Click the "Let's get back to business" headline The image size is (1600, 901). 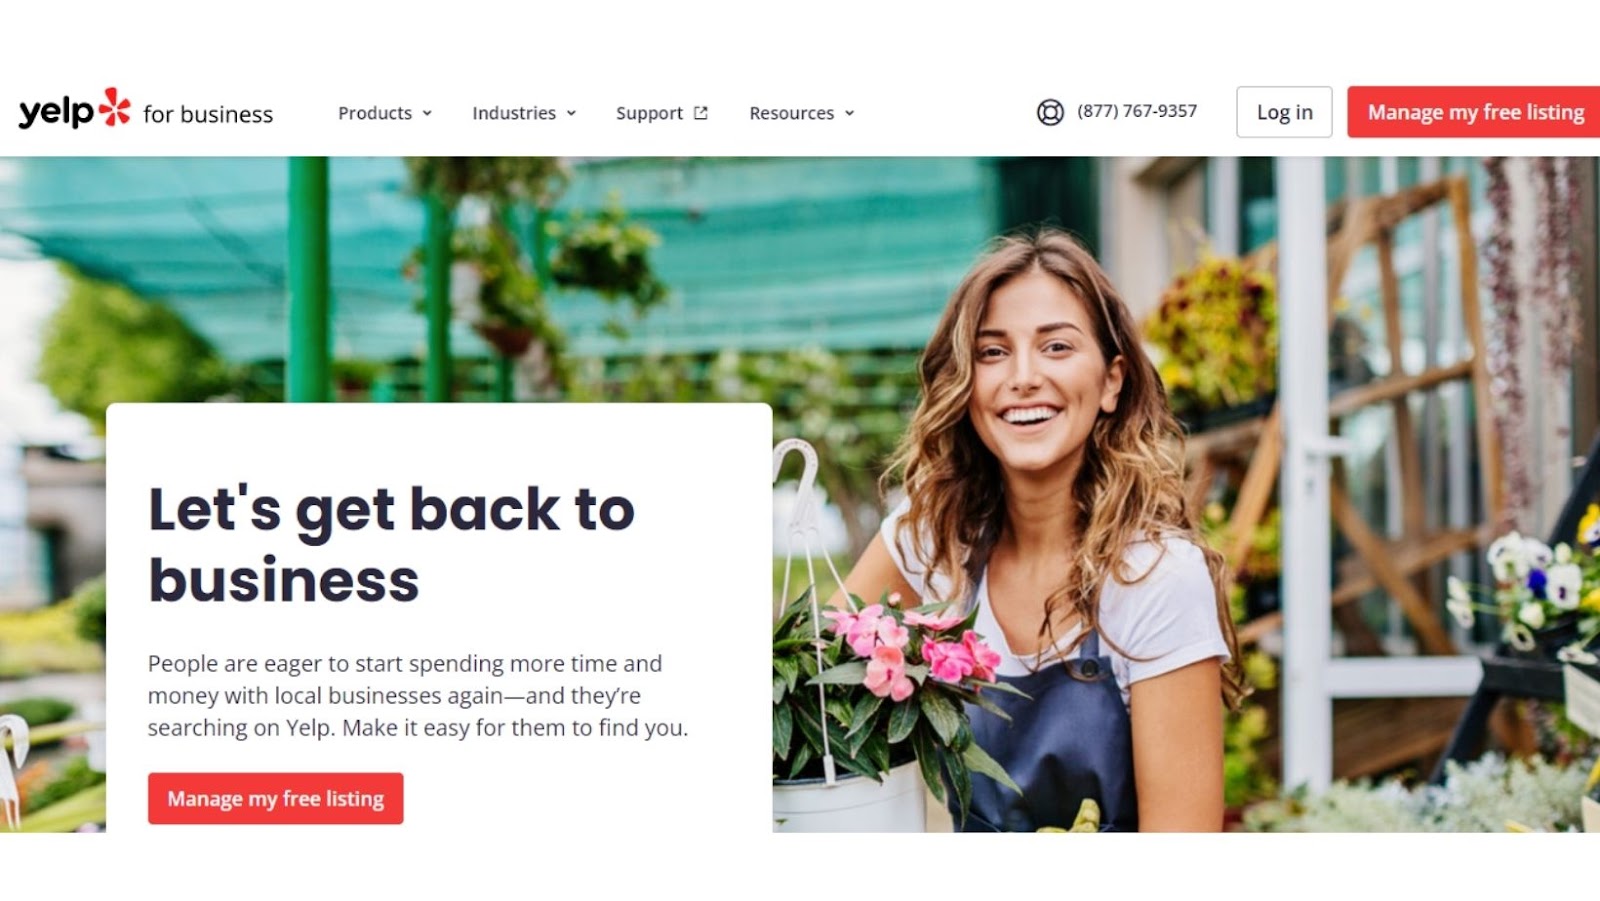(391, 544)
